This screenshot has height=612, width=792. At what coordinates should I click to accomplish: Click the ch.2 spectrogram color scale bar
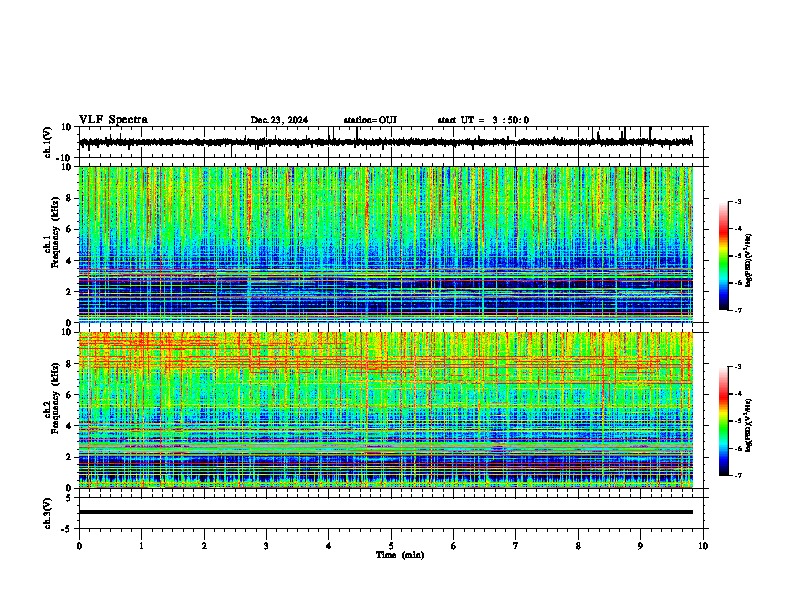(x=723, y=421)
